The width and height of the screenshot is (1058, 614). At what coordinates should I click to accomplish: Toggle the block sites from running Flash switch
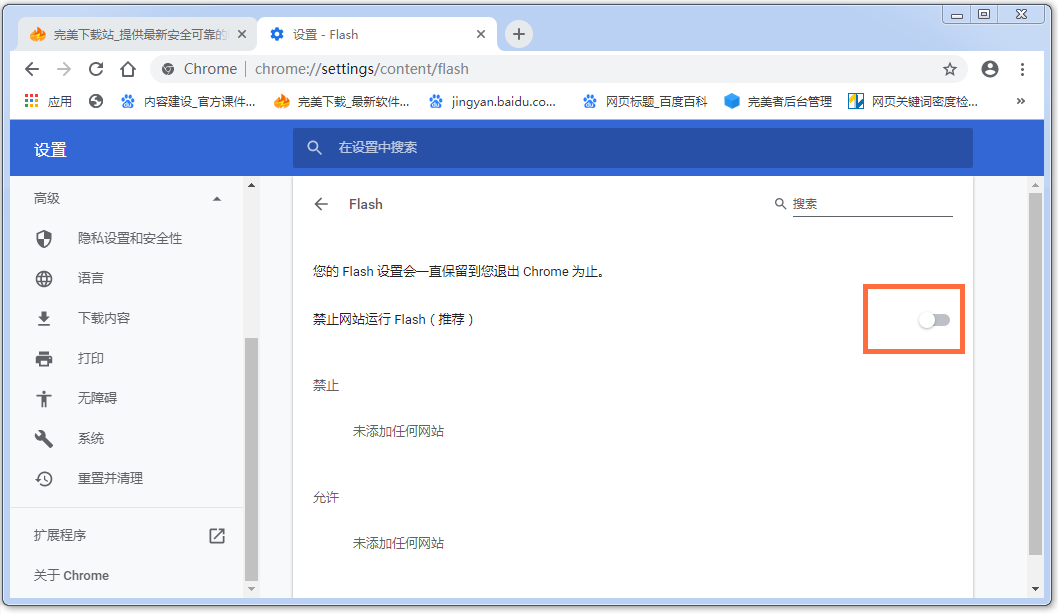coord(935,320)
